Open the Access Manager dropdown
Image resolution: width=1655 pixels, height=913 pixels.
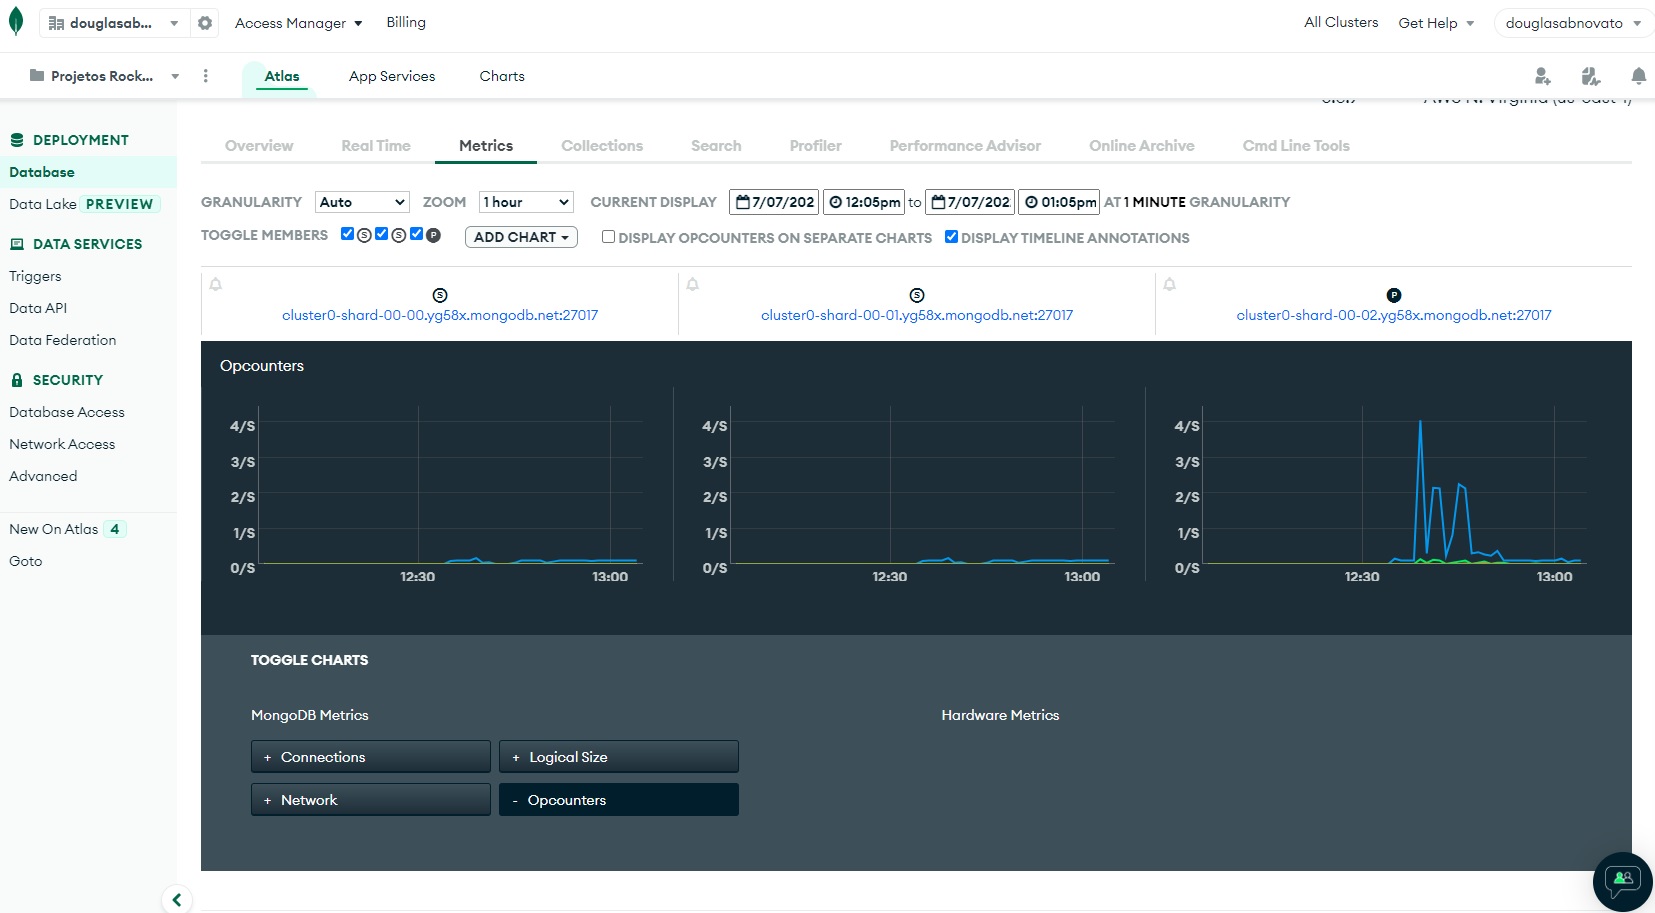[298, 23]
